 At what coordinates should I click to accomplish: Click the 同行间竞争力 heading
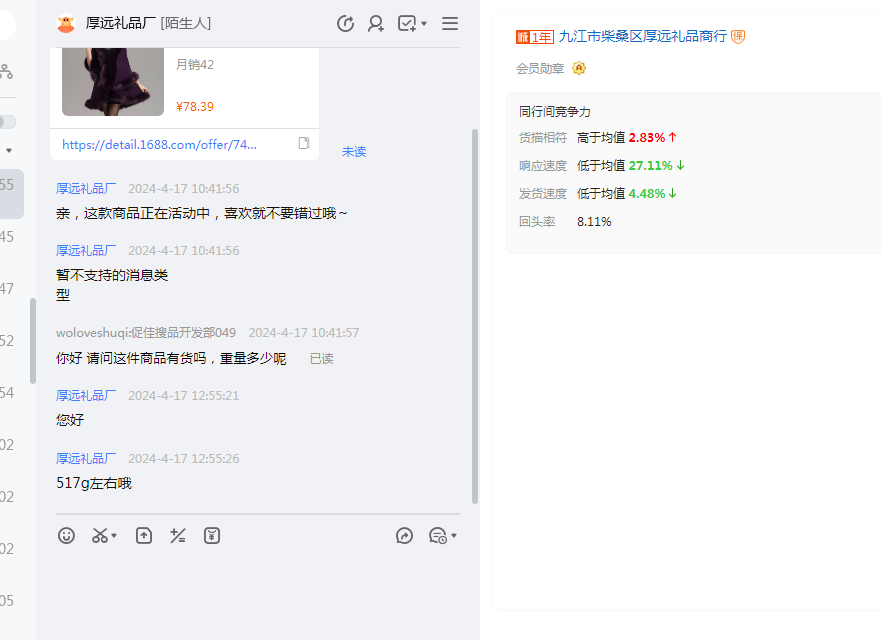(x=555, y=112)
